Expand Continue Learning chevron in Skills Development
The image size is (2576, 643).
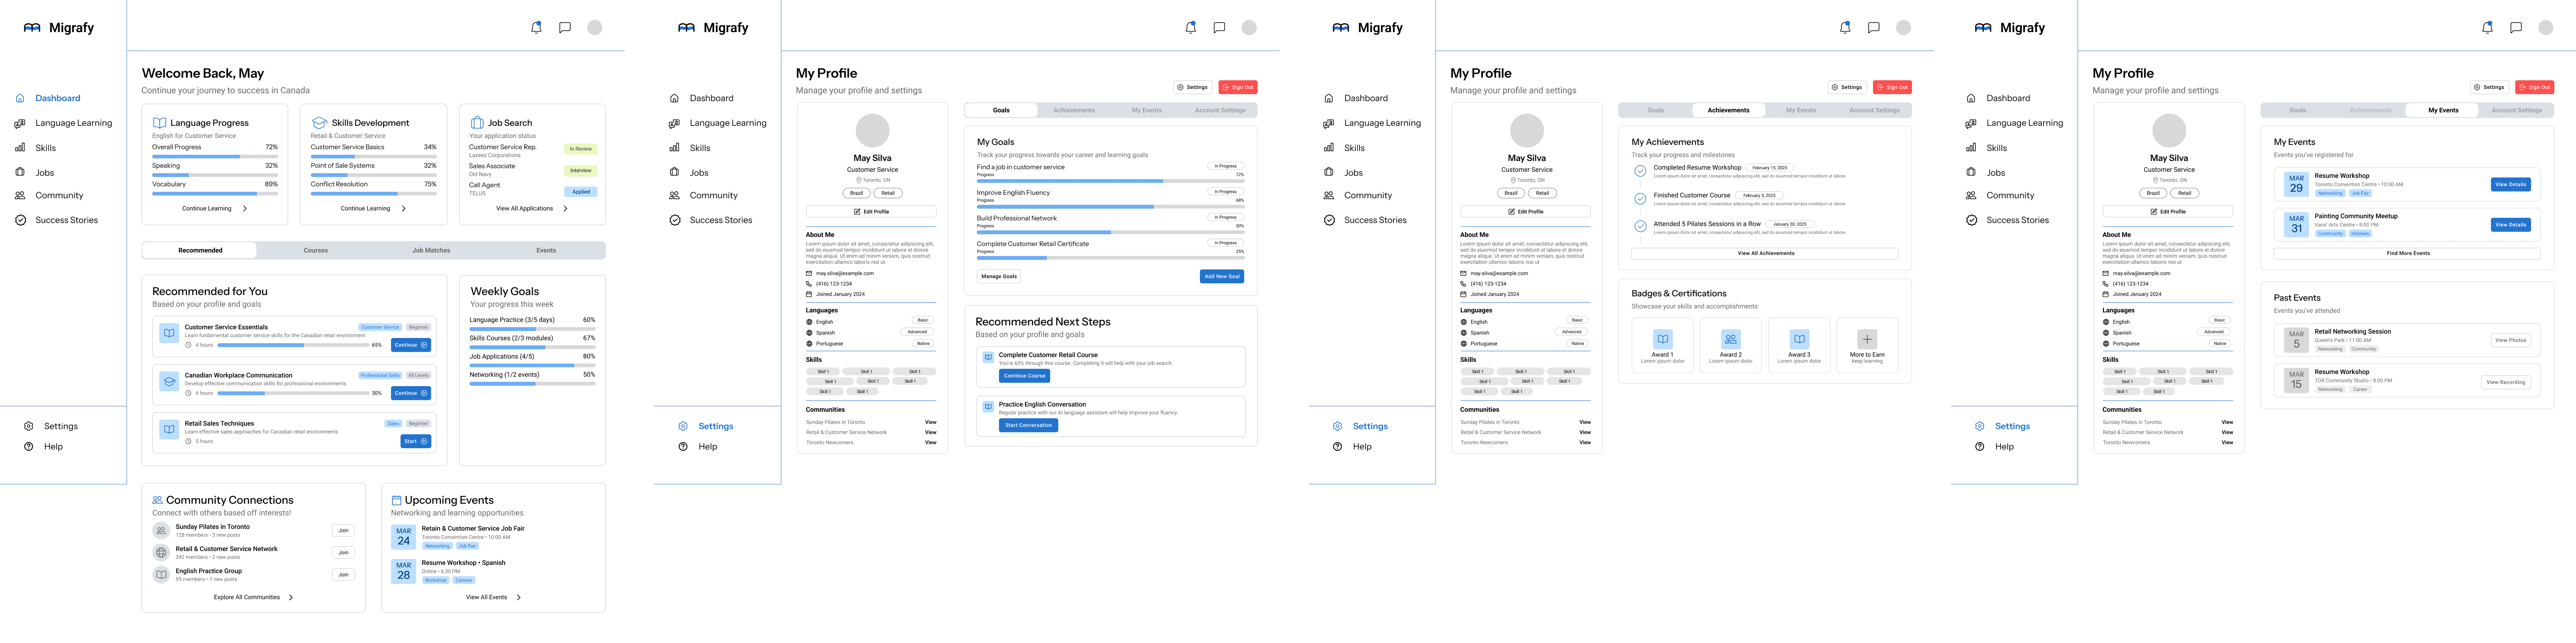tap(404, 209)
